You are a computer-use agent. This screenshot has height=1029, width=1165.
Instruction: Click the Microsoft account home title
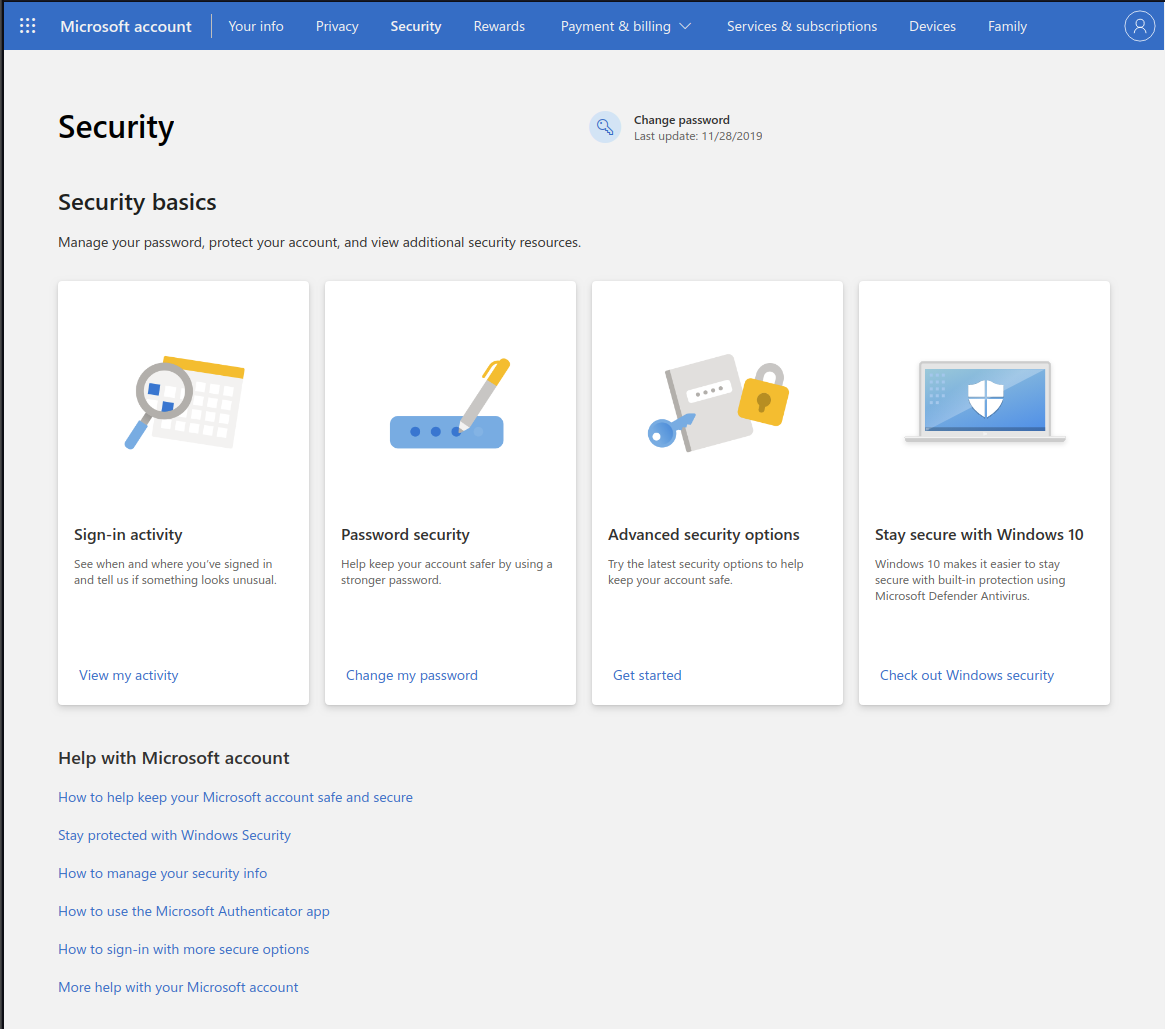(x=126, y=26)
